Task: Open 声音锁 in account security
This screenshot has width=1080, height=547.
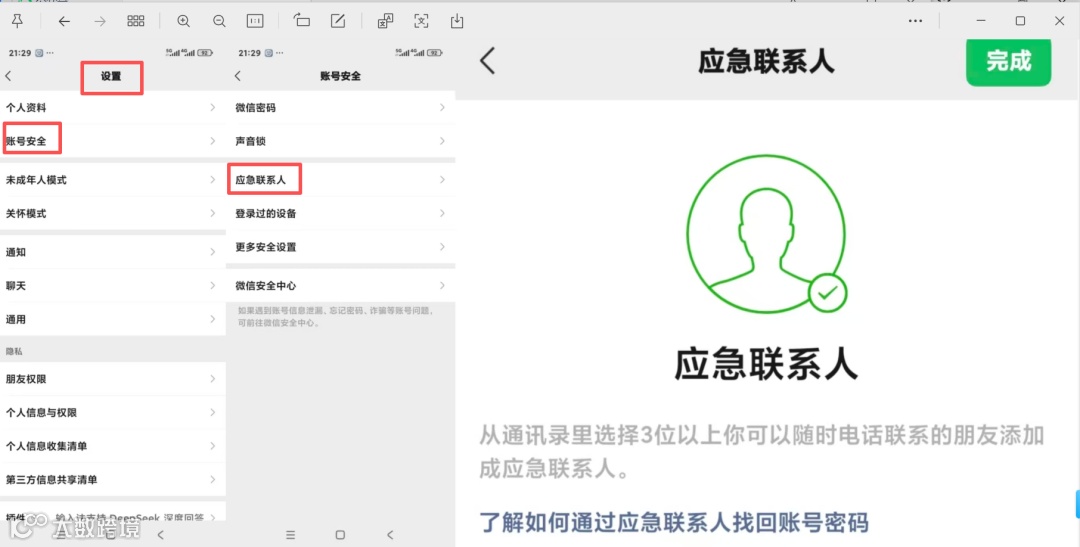Action: tap(341, 141)
